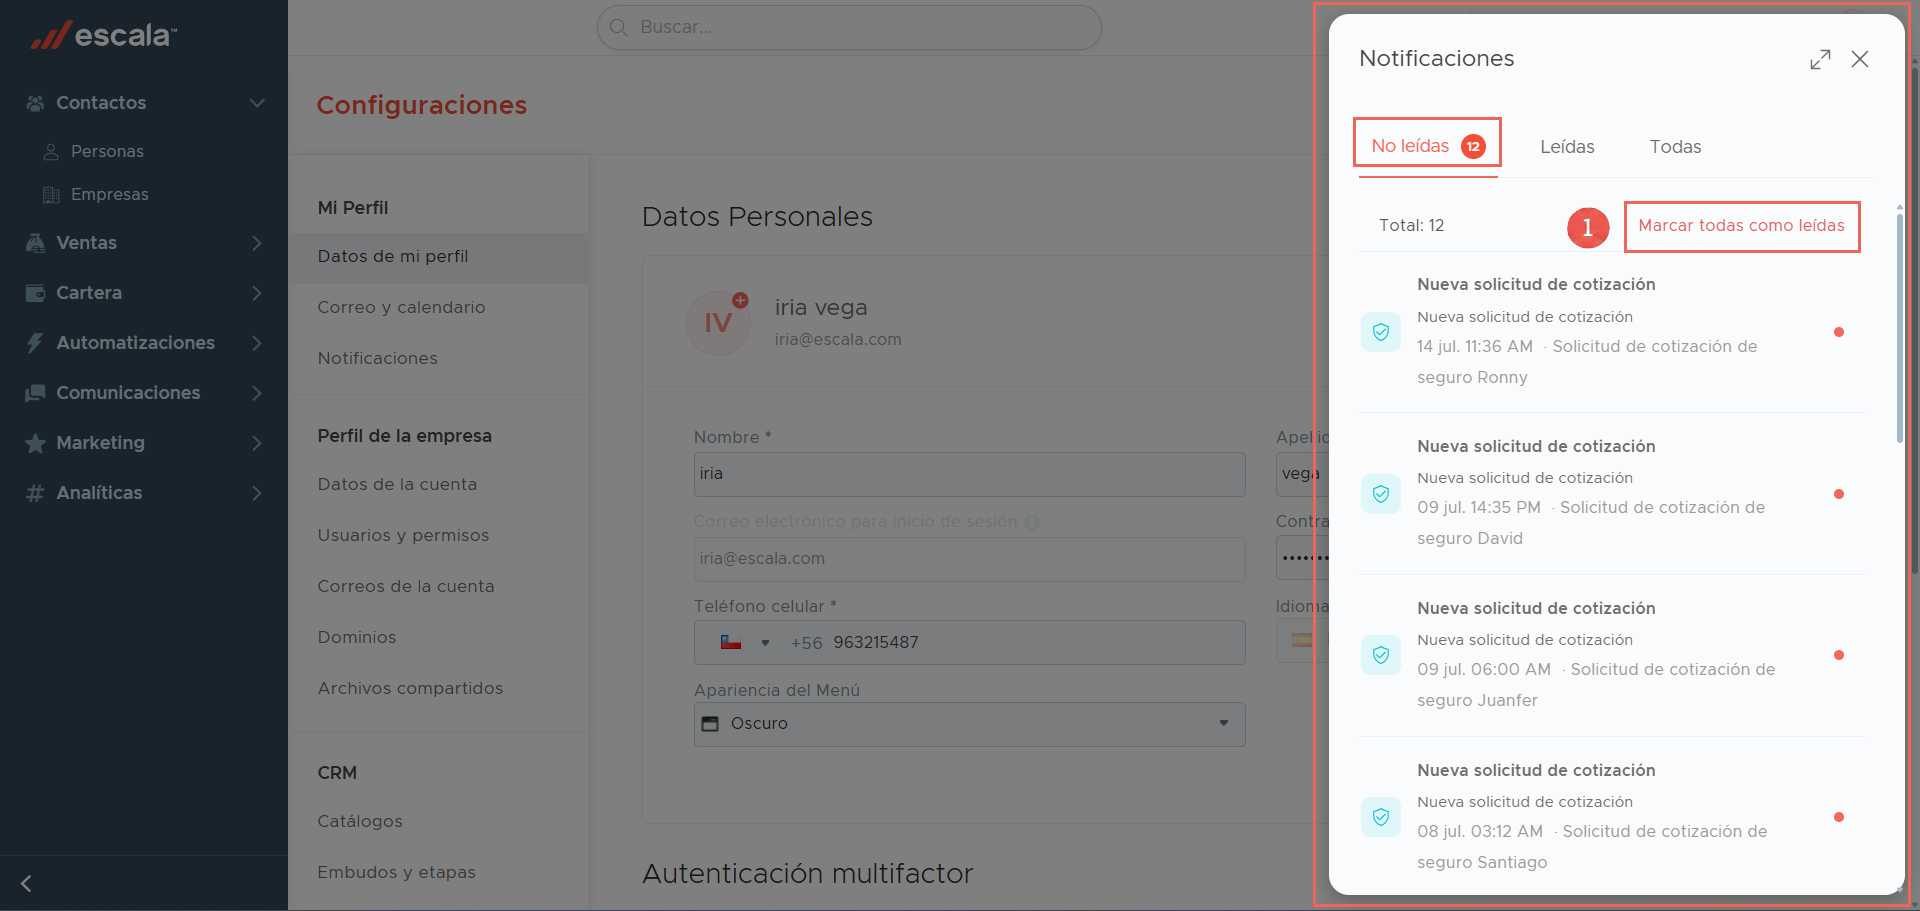The image size is (1920, 911).
Task: Open the phone country code dropdown
Action: [x=745, y=642]
